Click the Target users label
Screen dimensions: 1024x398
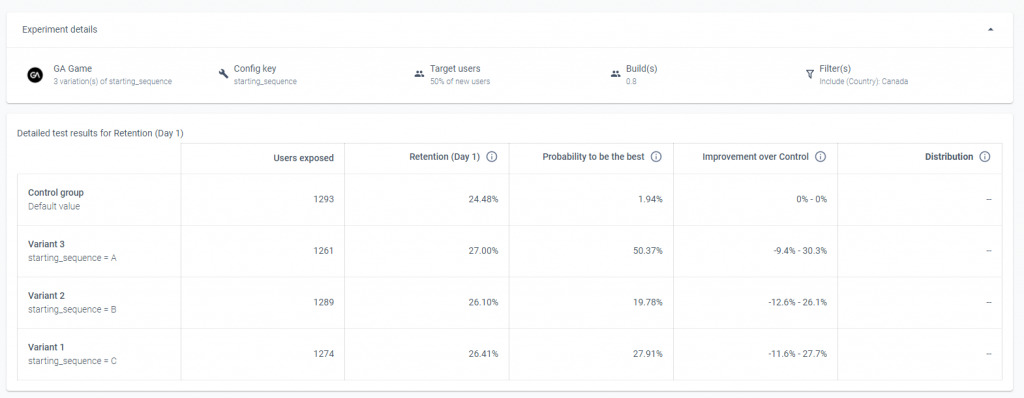pos(455,69)
